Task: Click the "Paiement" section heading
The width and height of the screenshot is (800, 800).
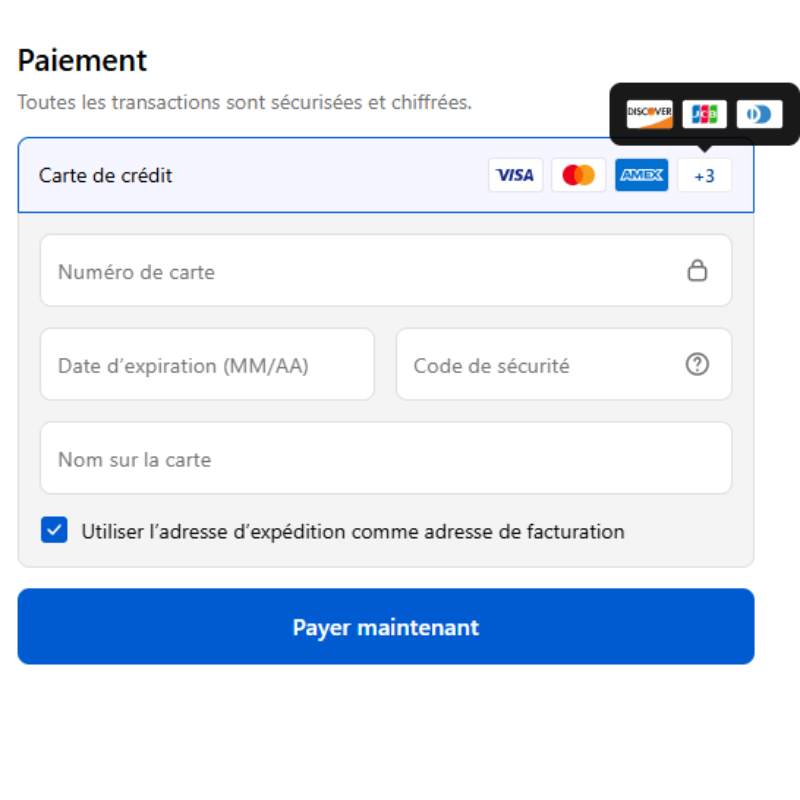Action: (x=82, y=61)
